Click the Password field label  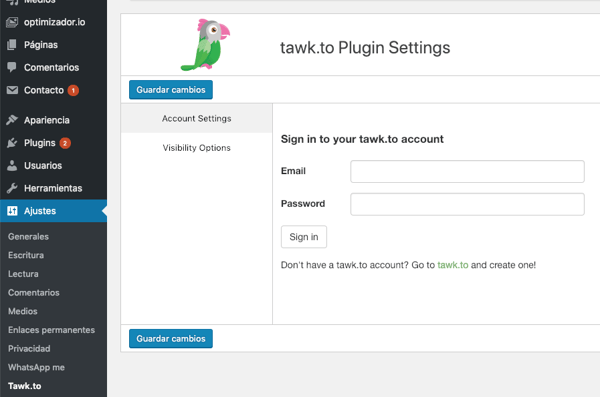[303, 204]
